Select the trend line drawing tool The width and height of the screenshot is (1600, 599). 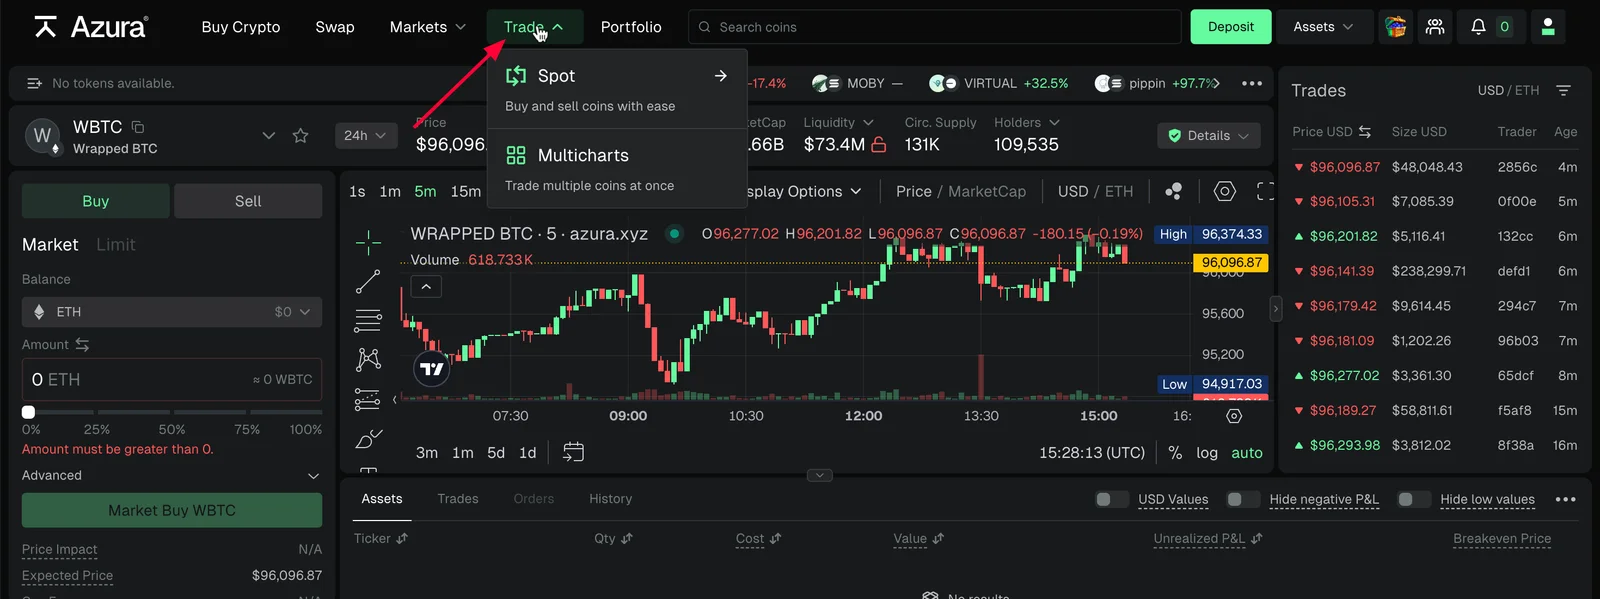(x=368, y=282)
